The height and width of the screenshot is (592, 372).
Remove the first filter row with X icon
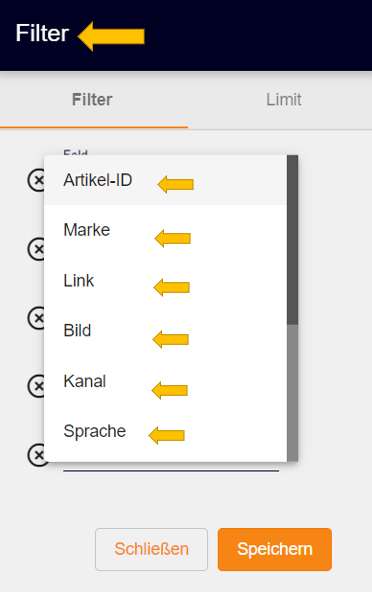tap(37, 180)
